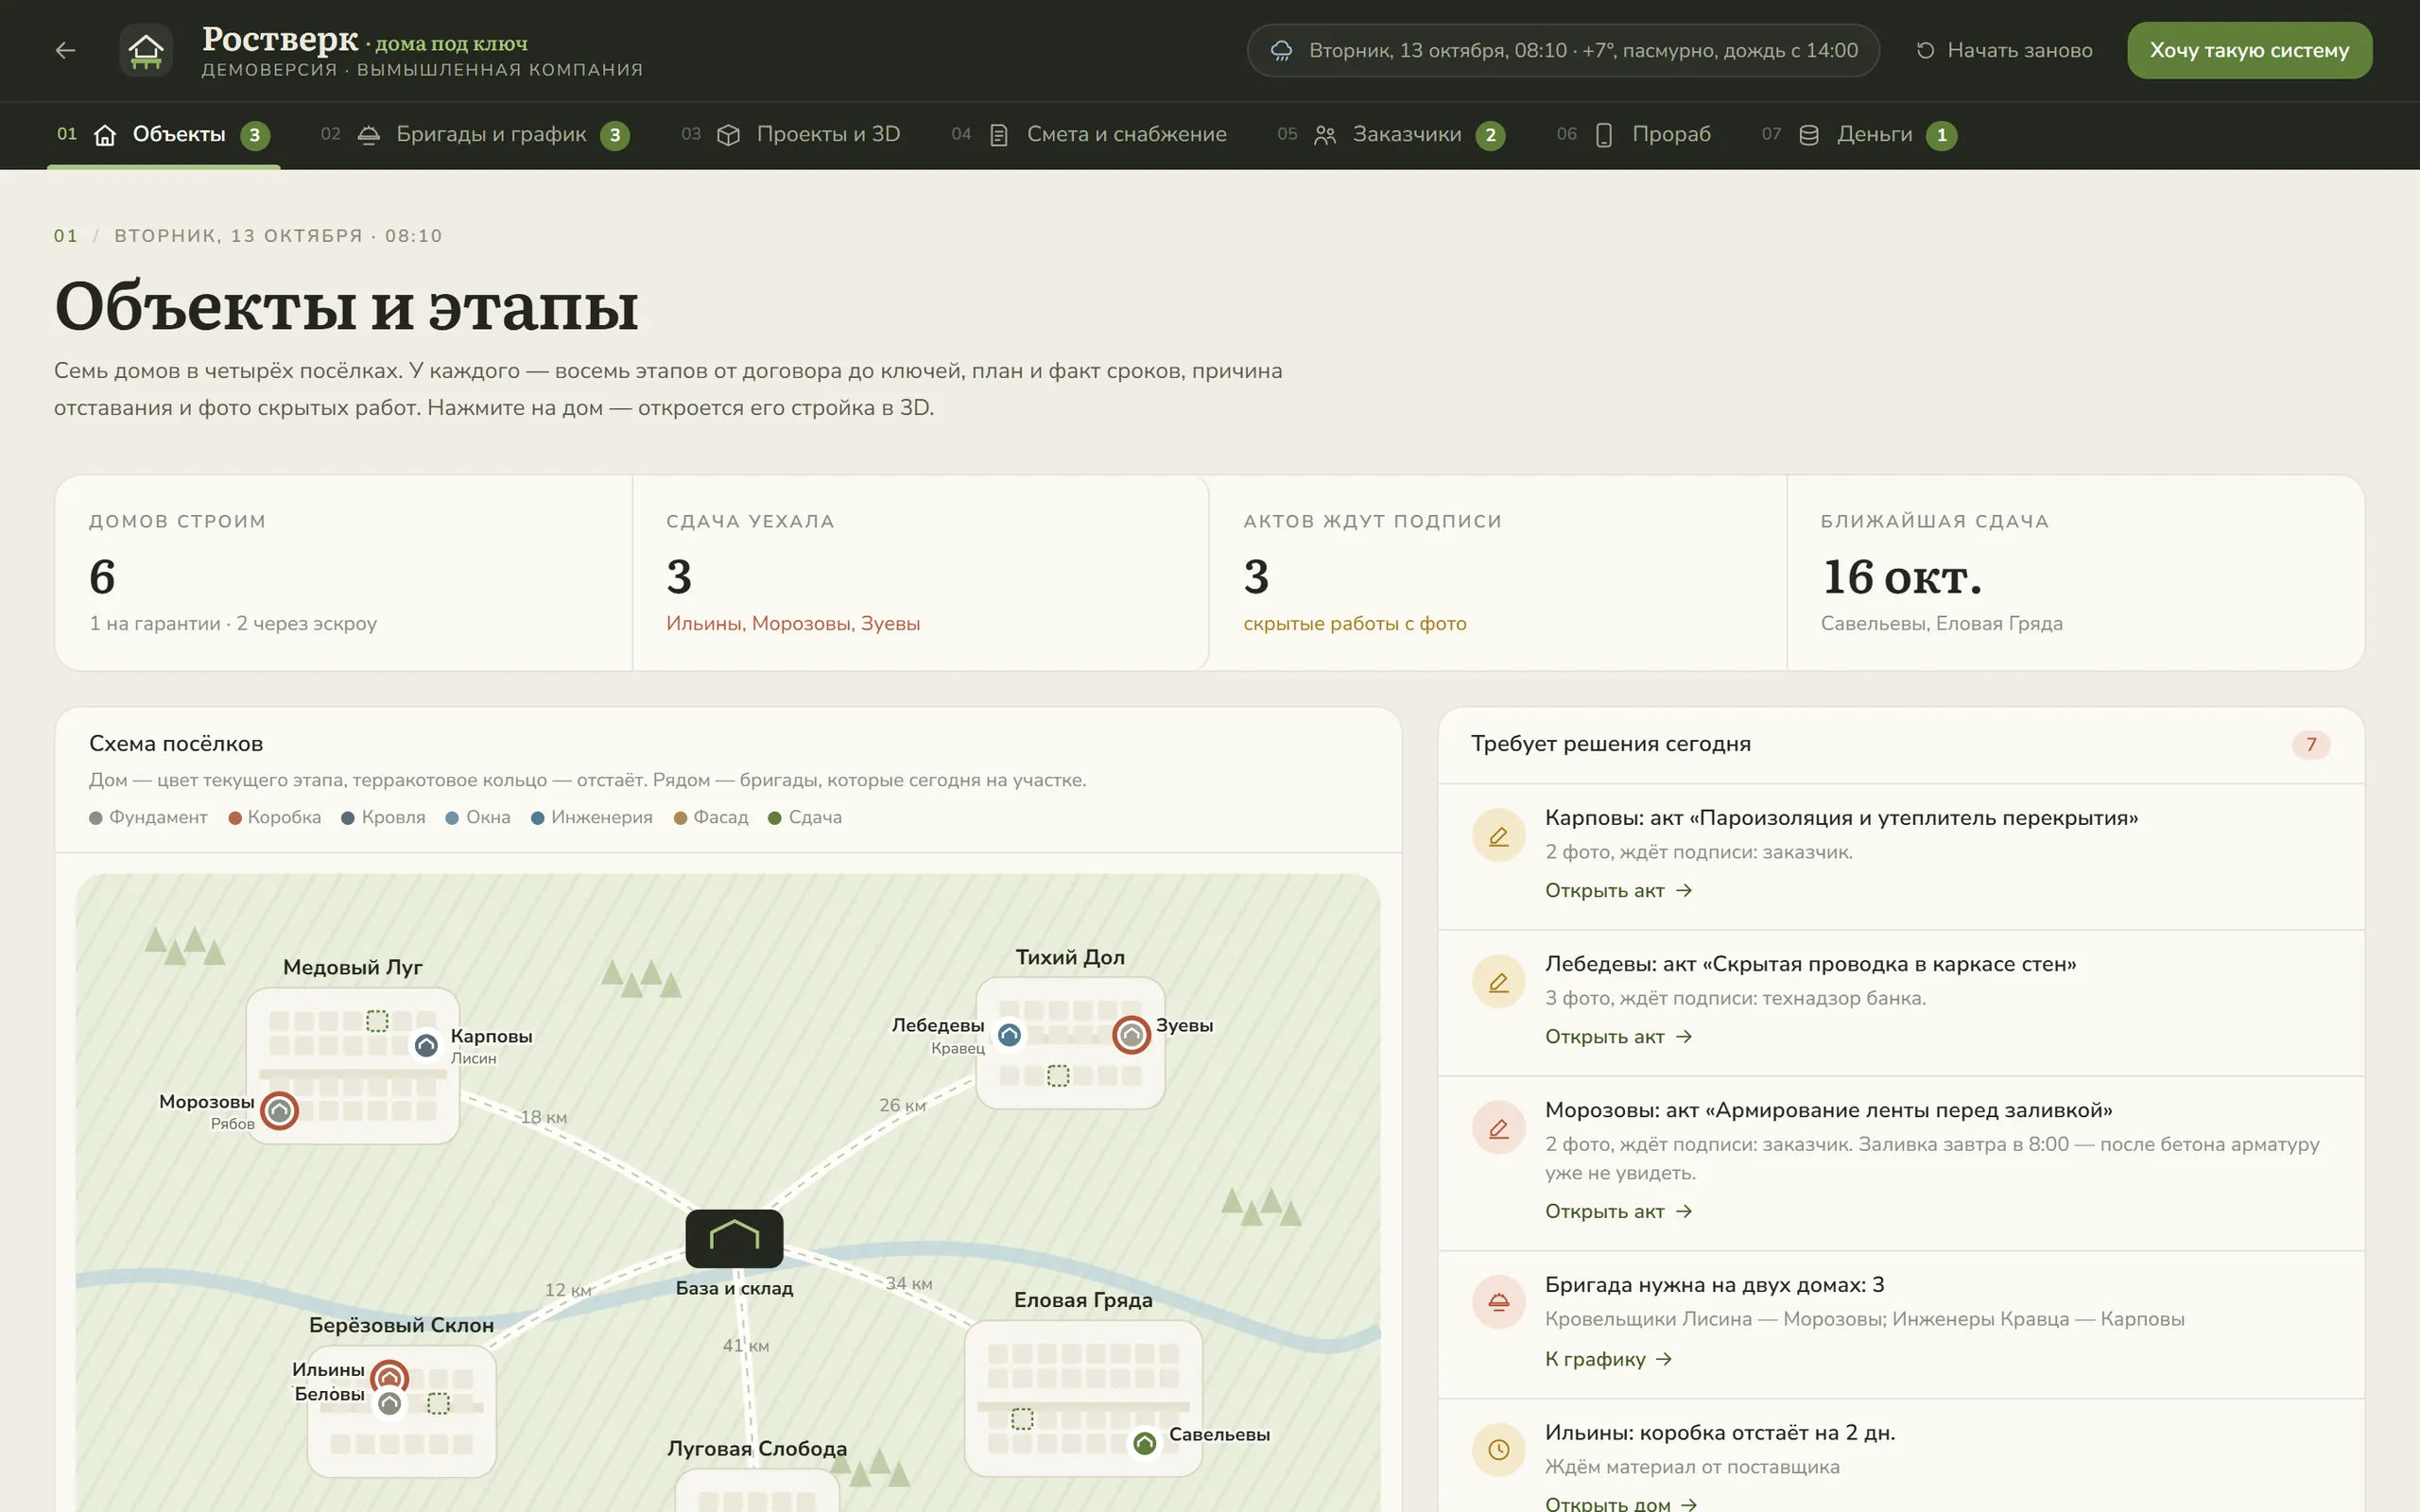Click pencil icon beside Карповы act

click(1498, 836)
